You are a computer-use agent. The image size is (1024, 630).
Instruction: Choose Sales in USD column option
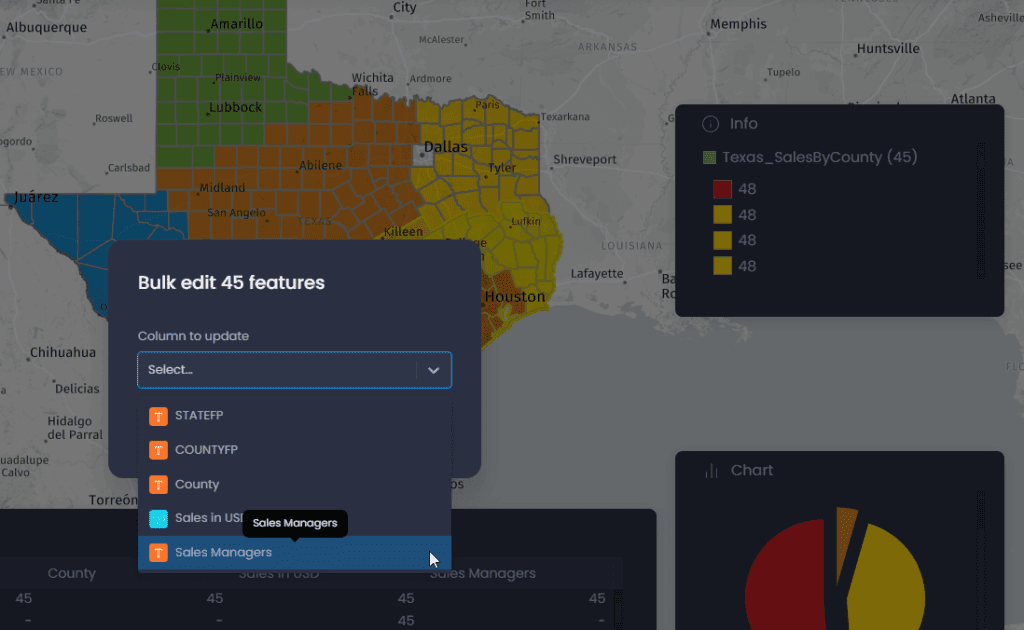[294, 518]
